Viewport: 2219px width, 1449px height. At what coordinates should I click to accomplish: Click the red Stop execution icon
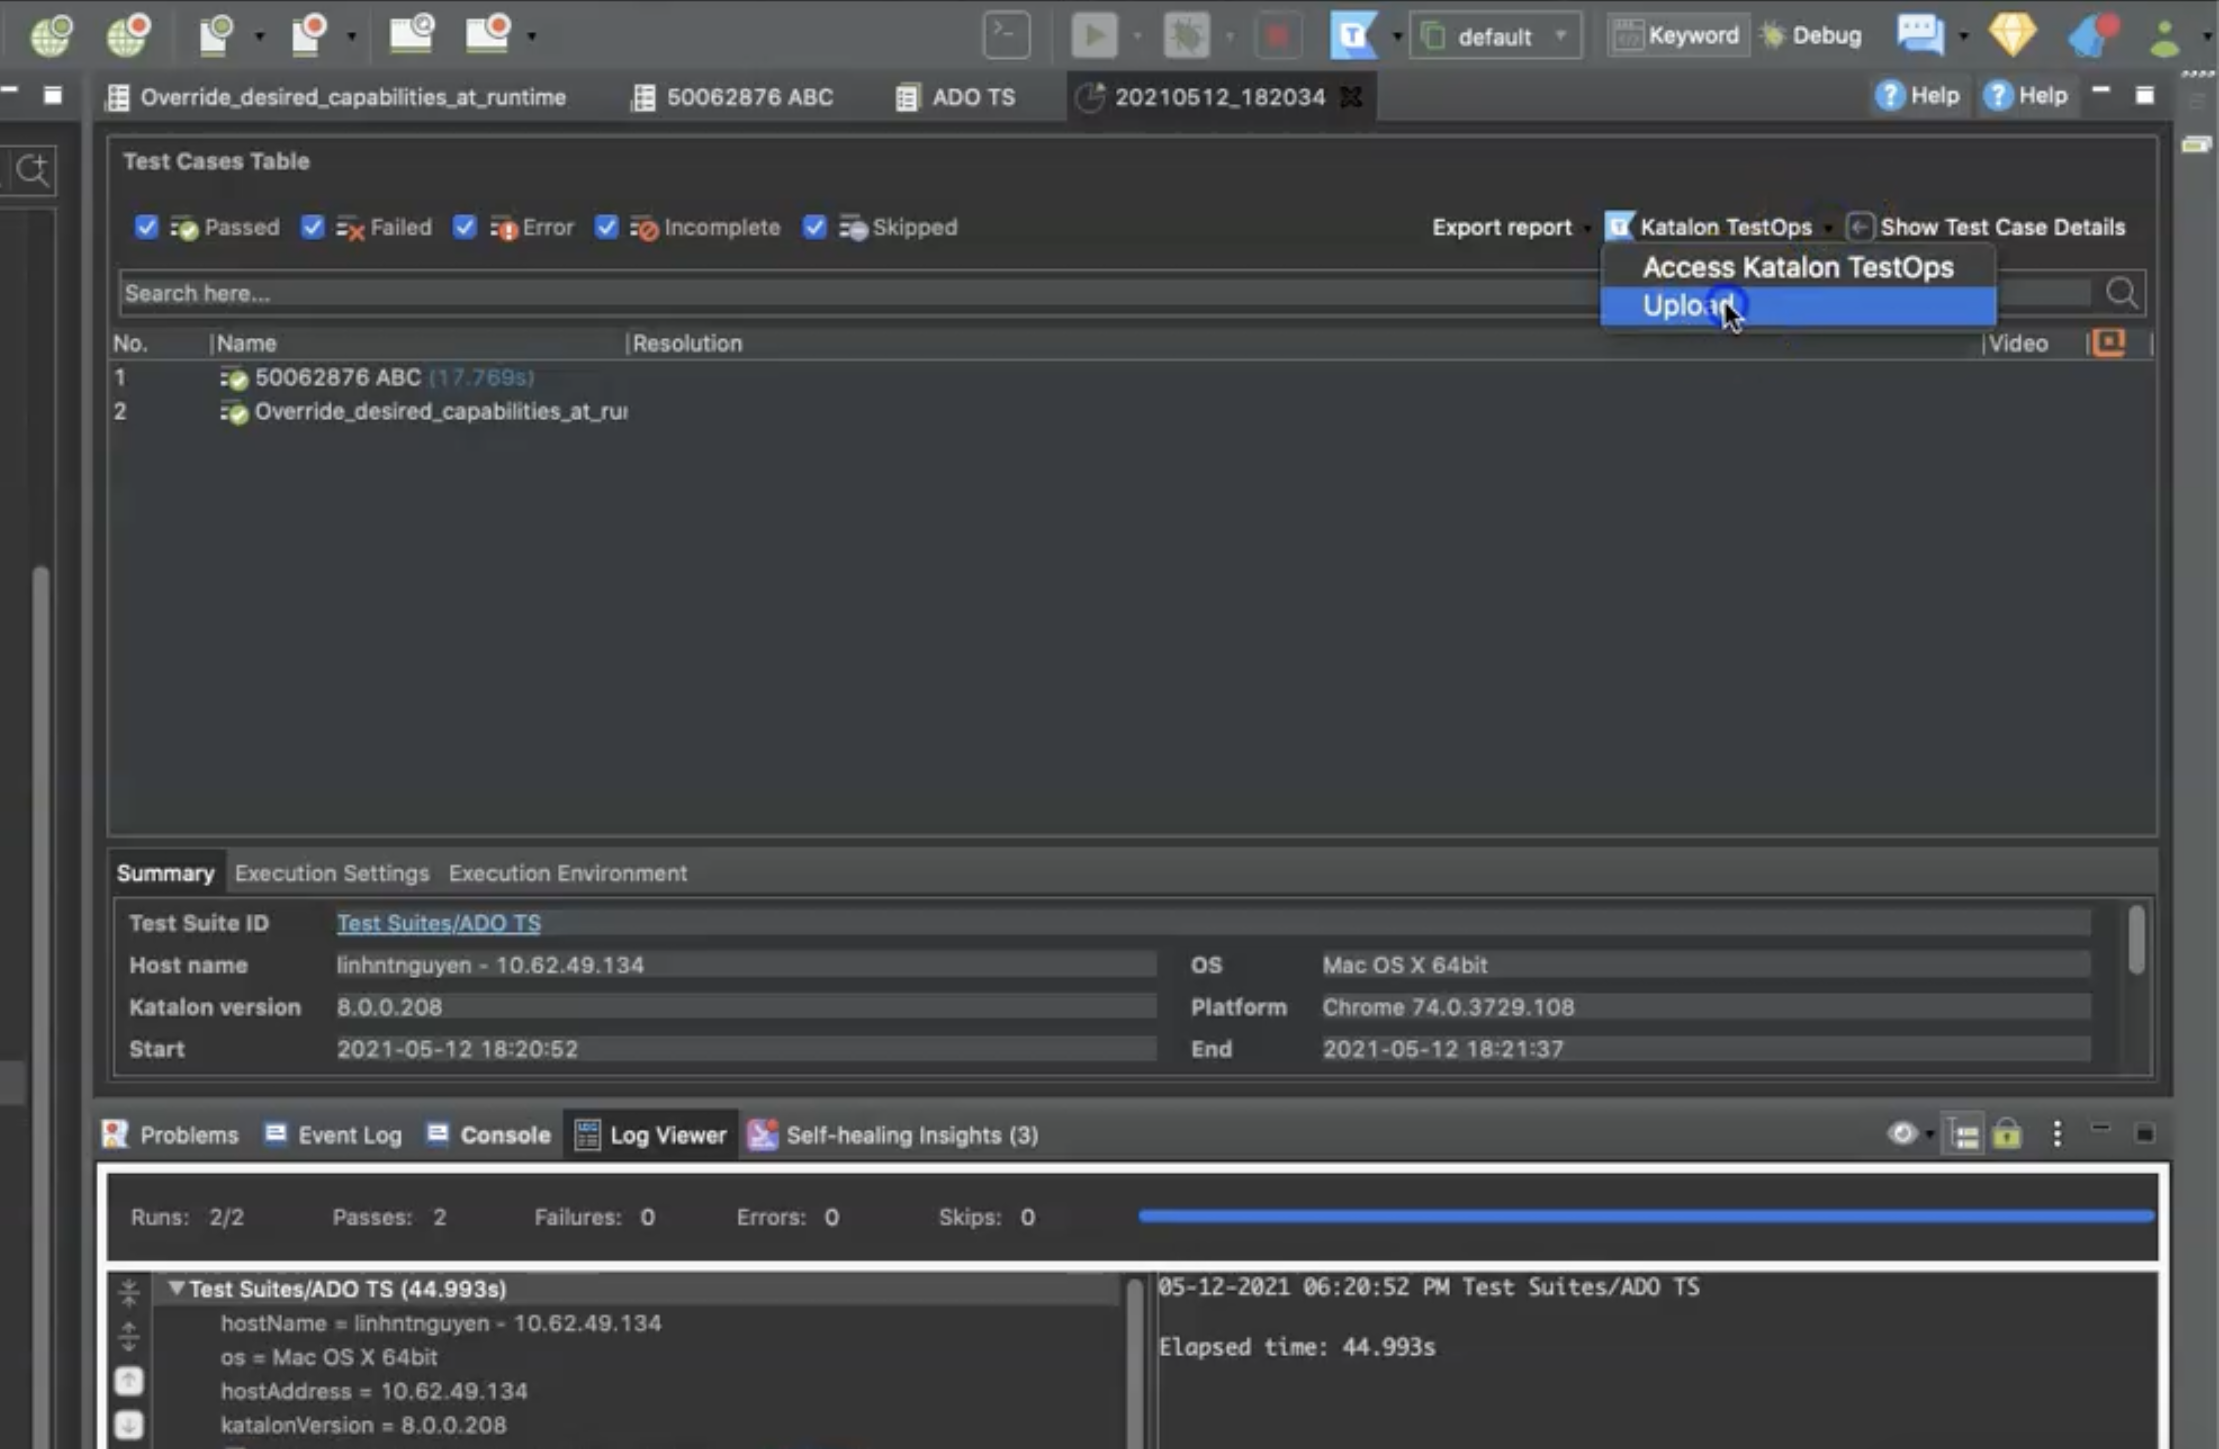pos(1276,36)
